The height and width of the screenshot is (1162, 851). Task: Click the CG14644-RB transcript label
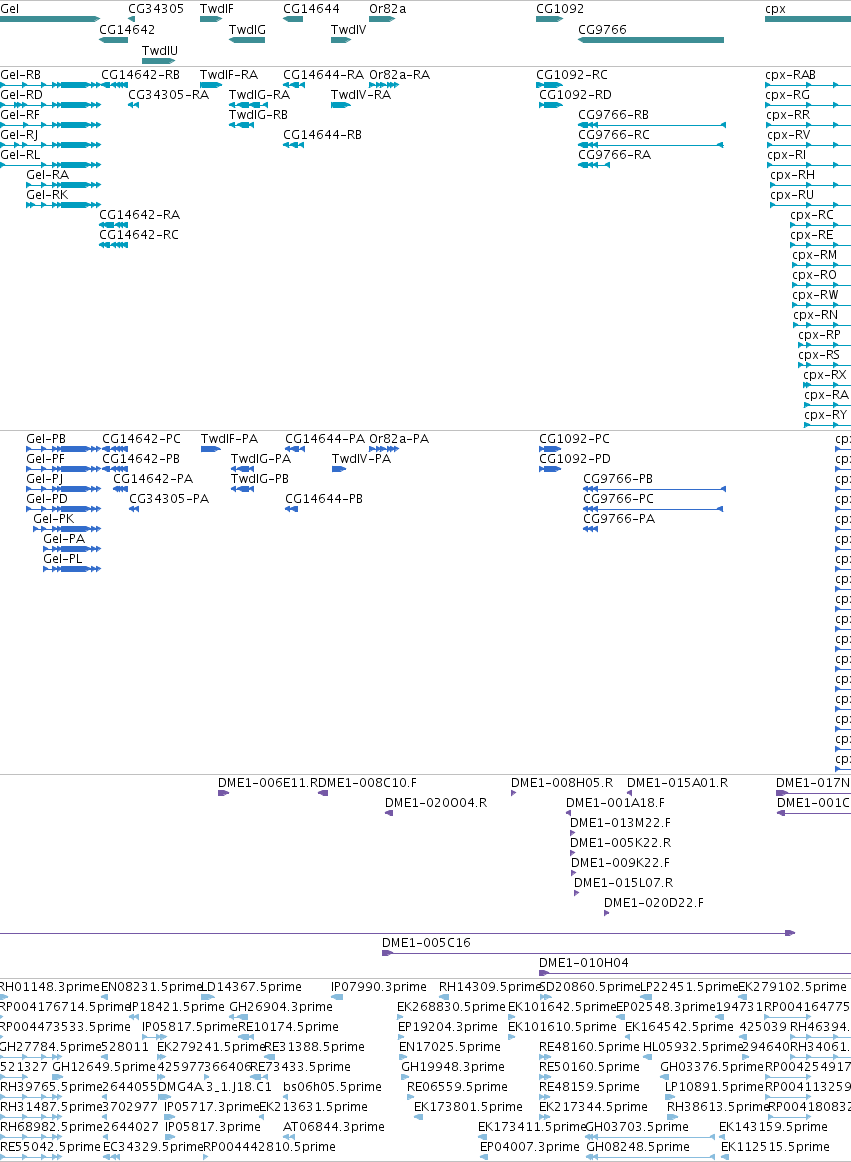pos(322,135)
